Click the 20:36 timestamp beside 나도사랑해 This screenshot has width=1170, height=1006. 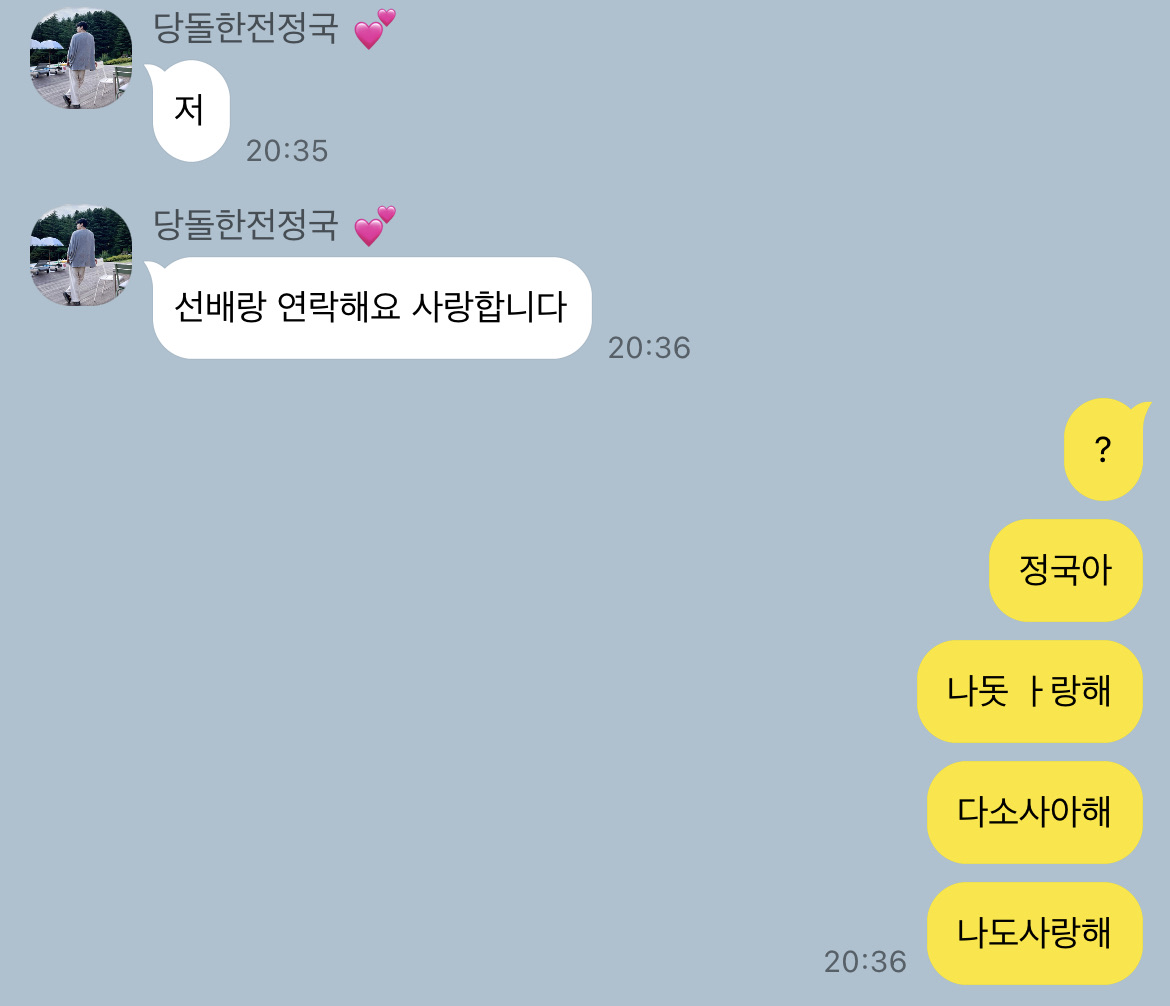[x=866, y=962]
